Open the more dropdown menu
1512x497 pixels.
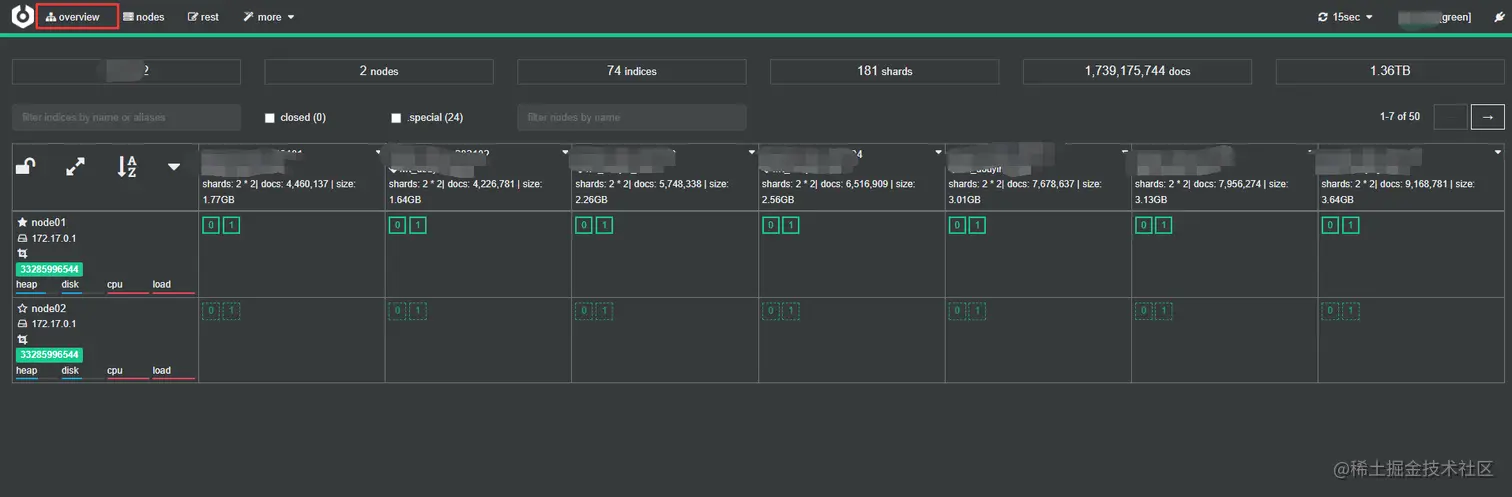click(269, 17)
